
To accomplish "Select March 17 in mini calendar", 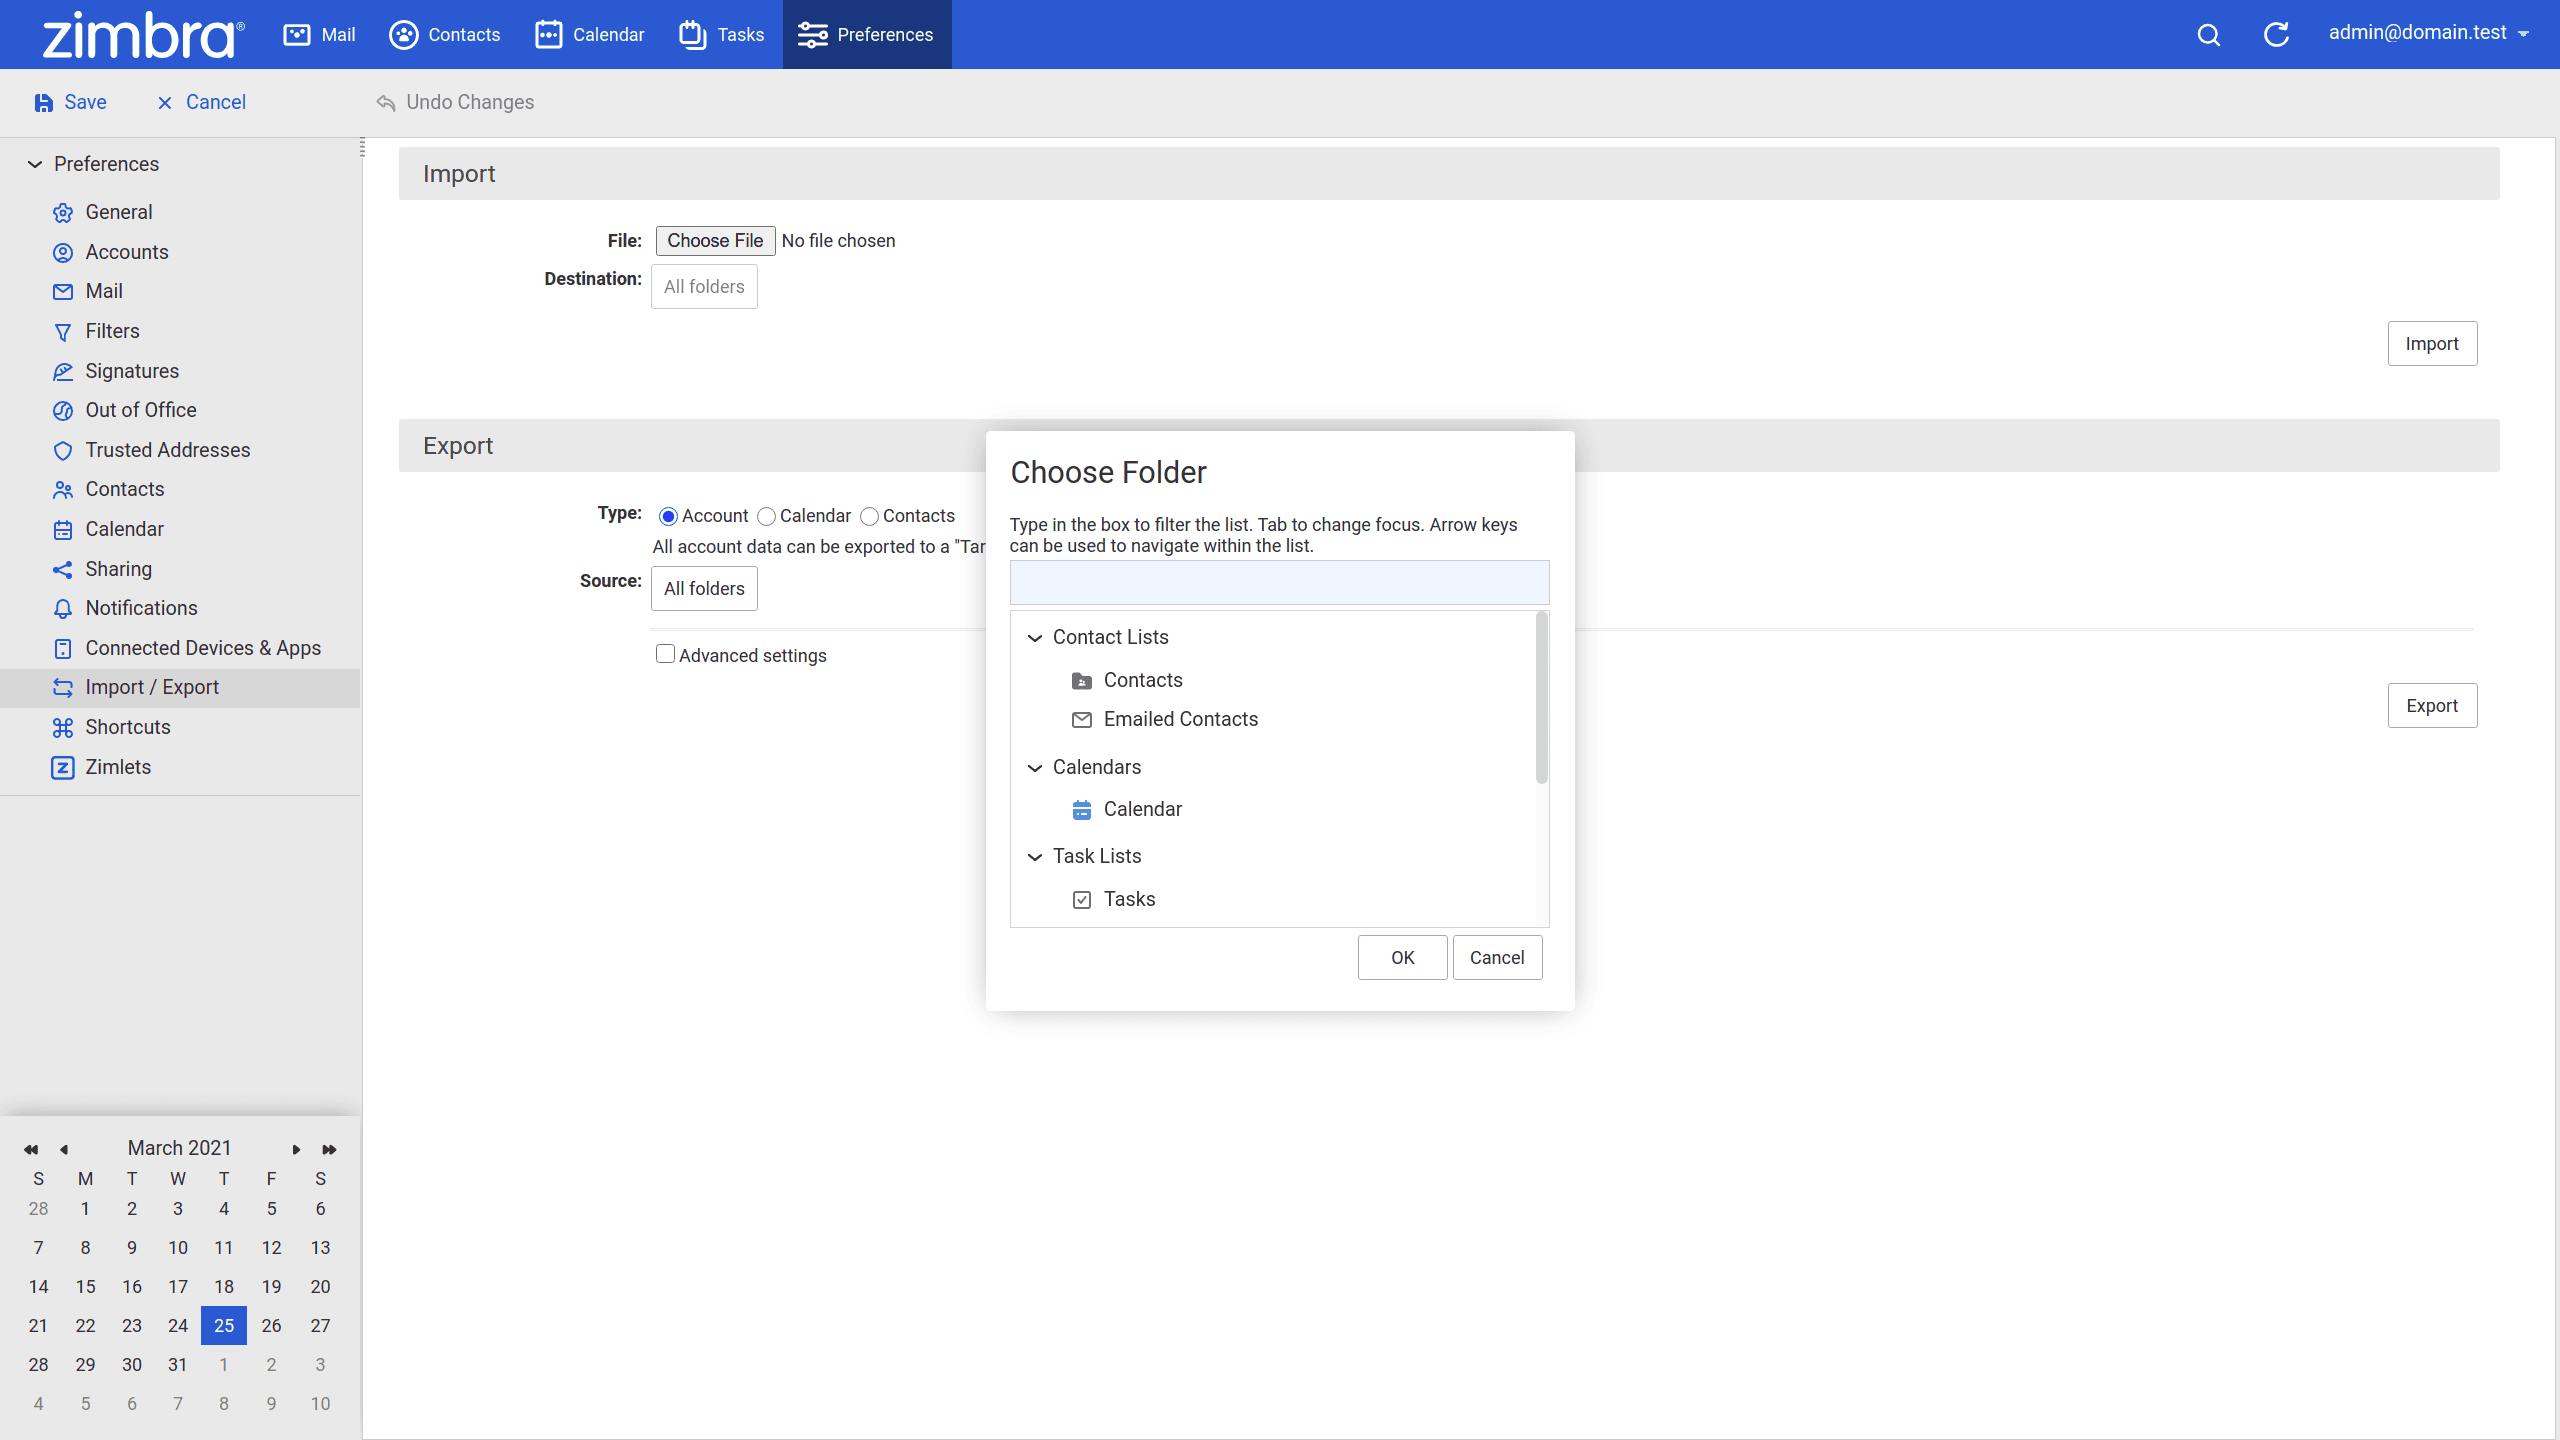I will point(178,1287).
